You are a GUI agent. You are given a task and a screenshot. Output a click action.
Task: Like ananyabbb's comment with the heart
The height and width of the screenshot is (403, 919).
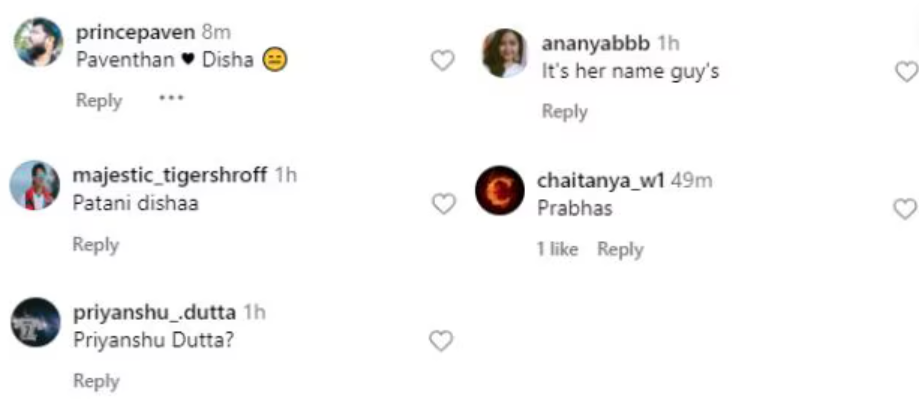tap(905, 72)
